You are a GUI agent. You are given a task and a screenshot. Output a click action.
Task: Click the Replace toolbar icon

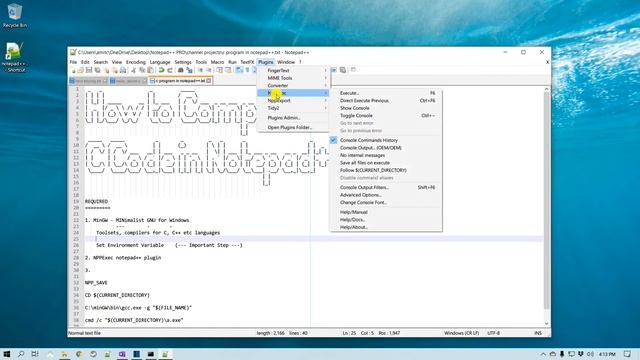tap(189, 70)
